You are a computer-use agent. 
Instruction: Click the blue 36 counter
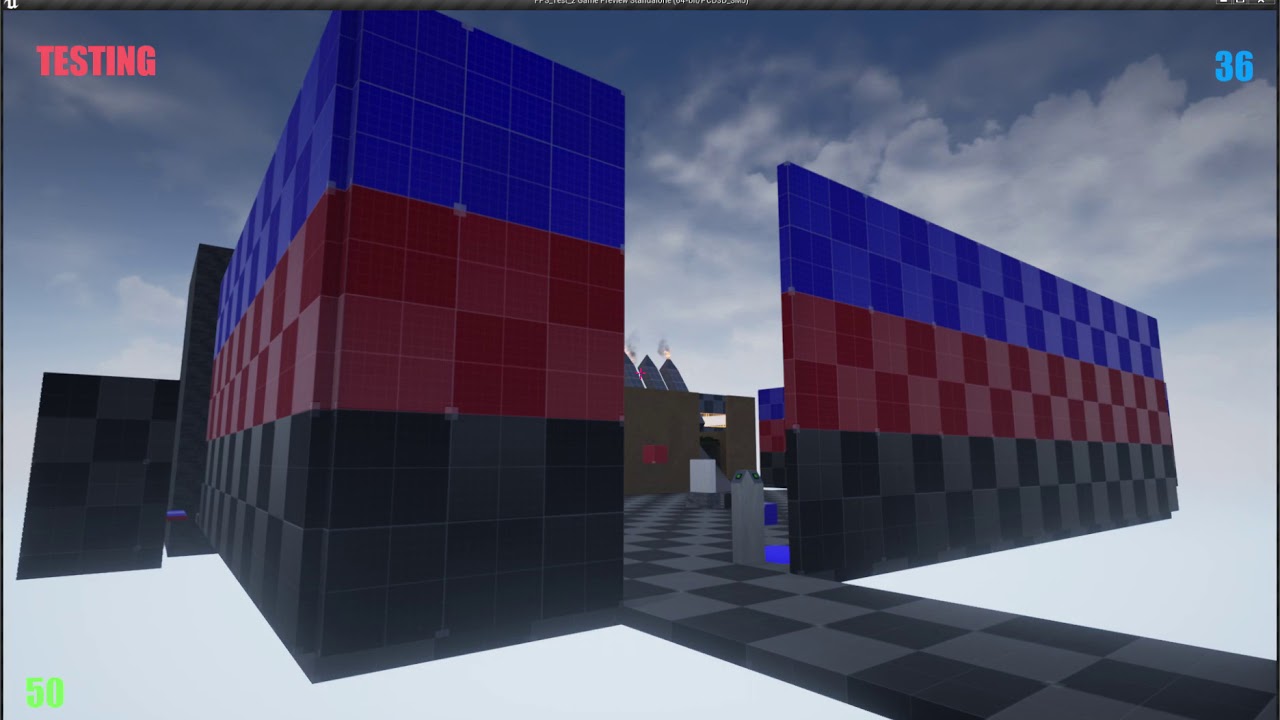coord(1234,67)
